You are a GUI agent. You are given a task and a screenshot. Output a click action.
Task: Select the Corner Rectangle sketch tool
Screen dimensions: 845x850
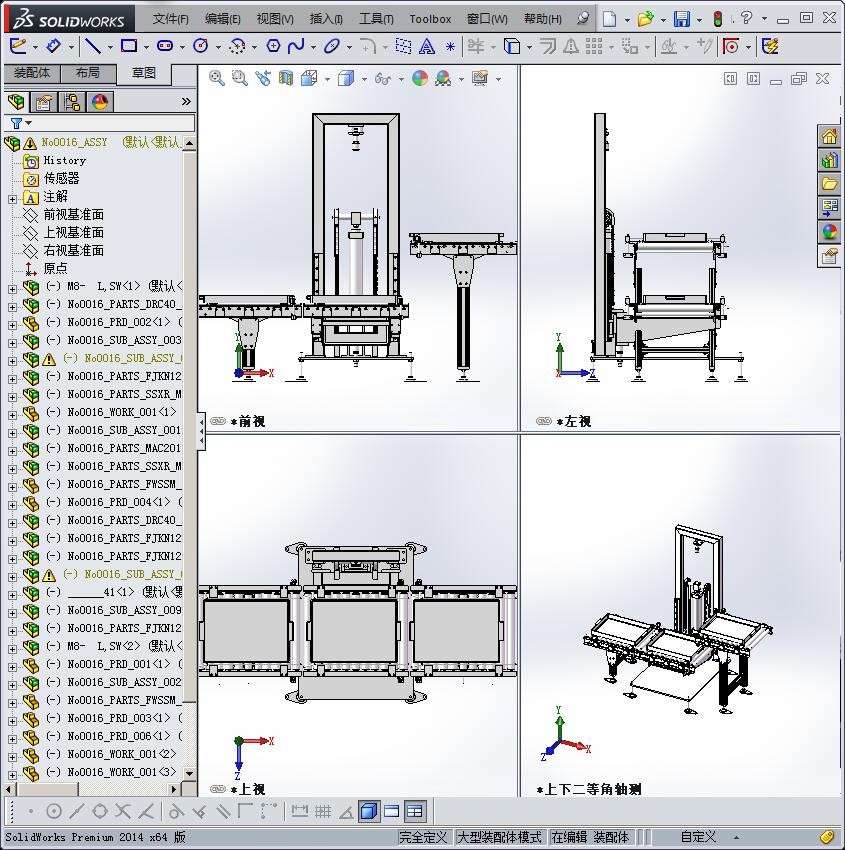(129, 47)
